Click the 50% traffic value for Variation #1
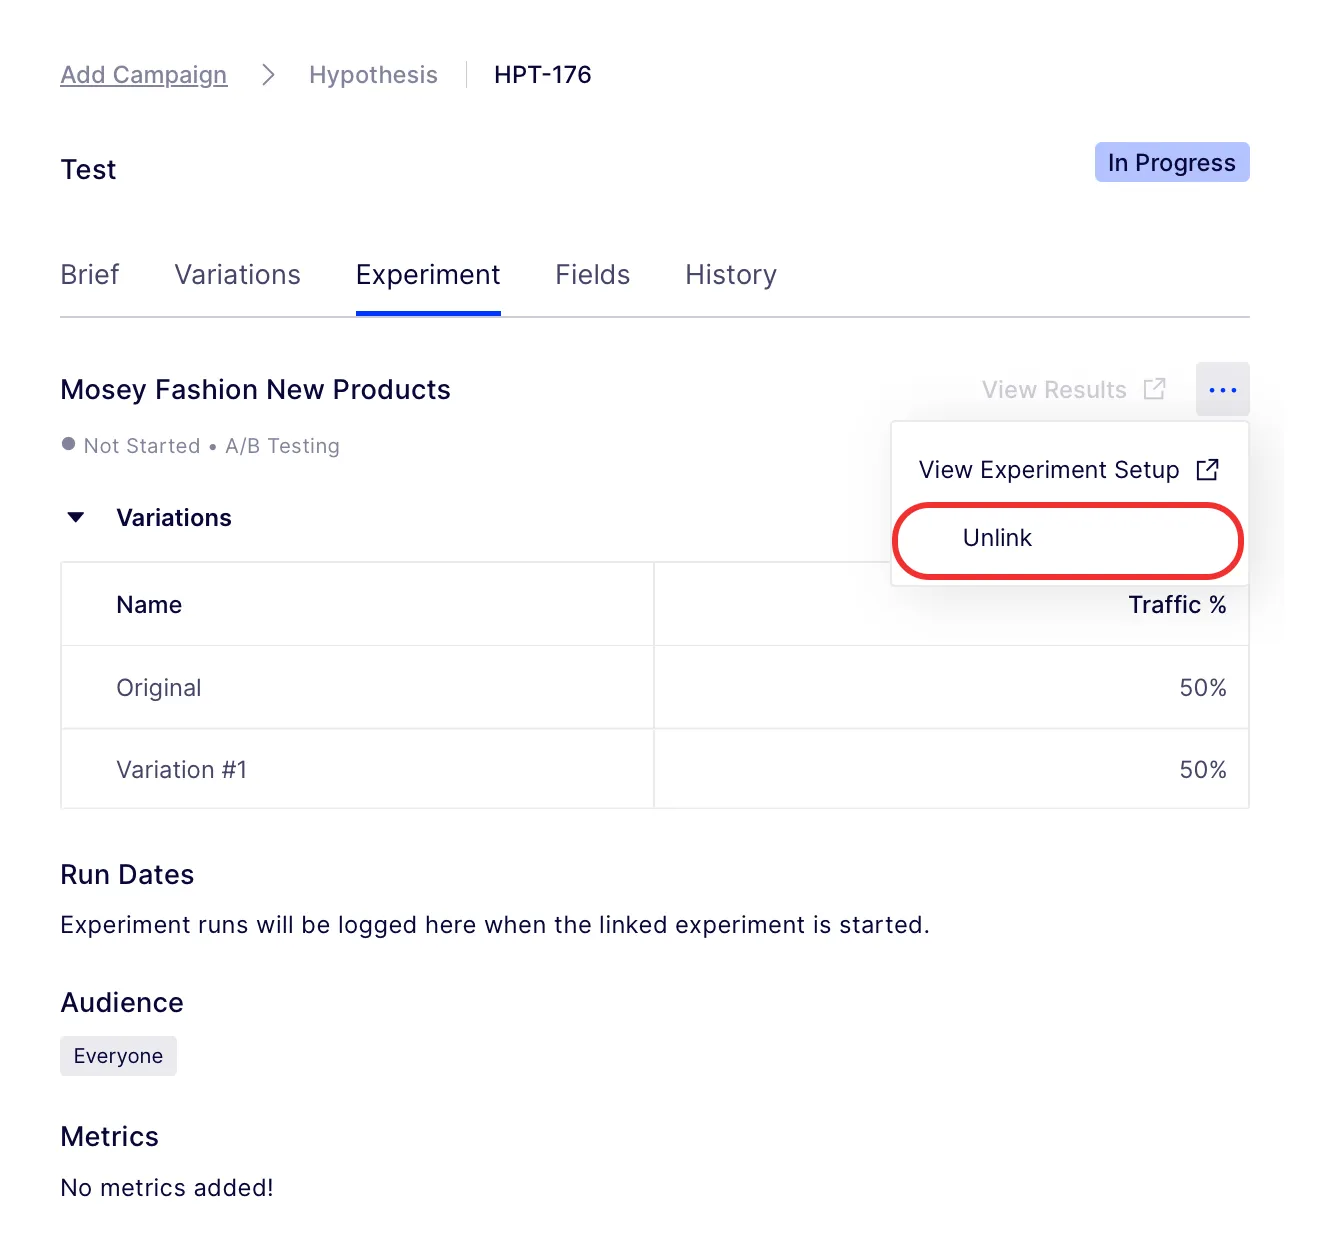This screenshot has height=1234, width=1334. [x=1203, y=770]
